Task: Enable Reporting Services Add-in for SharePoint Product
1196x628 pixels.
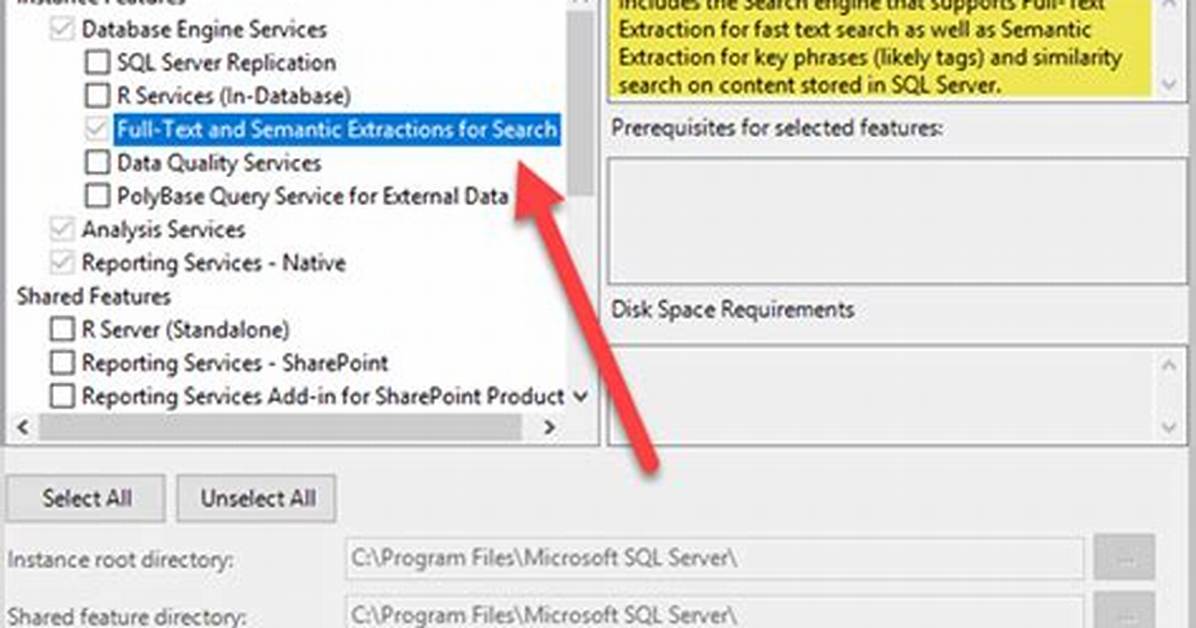Action: tap(62, 396)
